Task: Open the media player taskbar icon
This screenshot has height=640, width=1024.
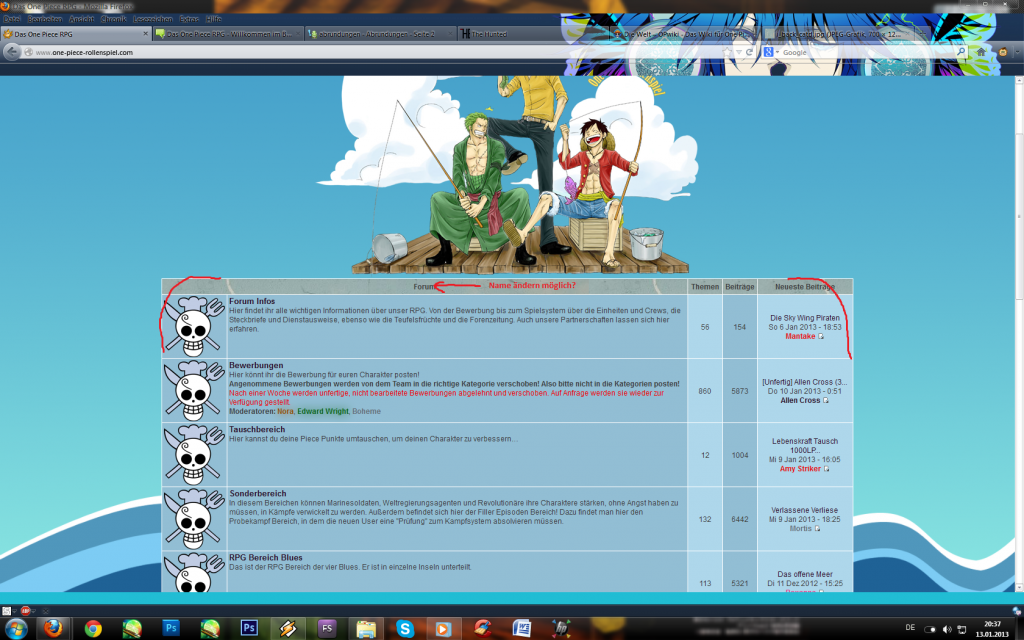Action: [x=443, y=628]
